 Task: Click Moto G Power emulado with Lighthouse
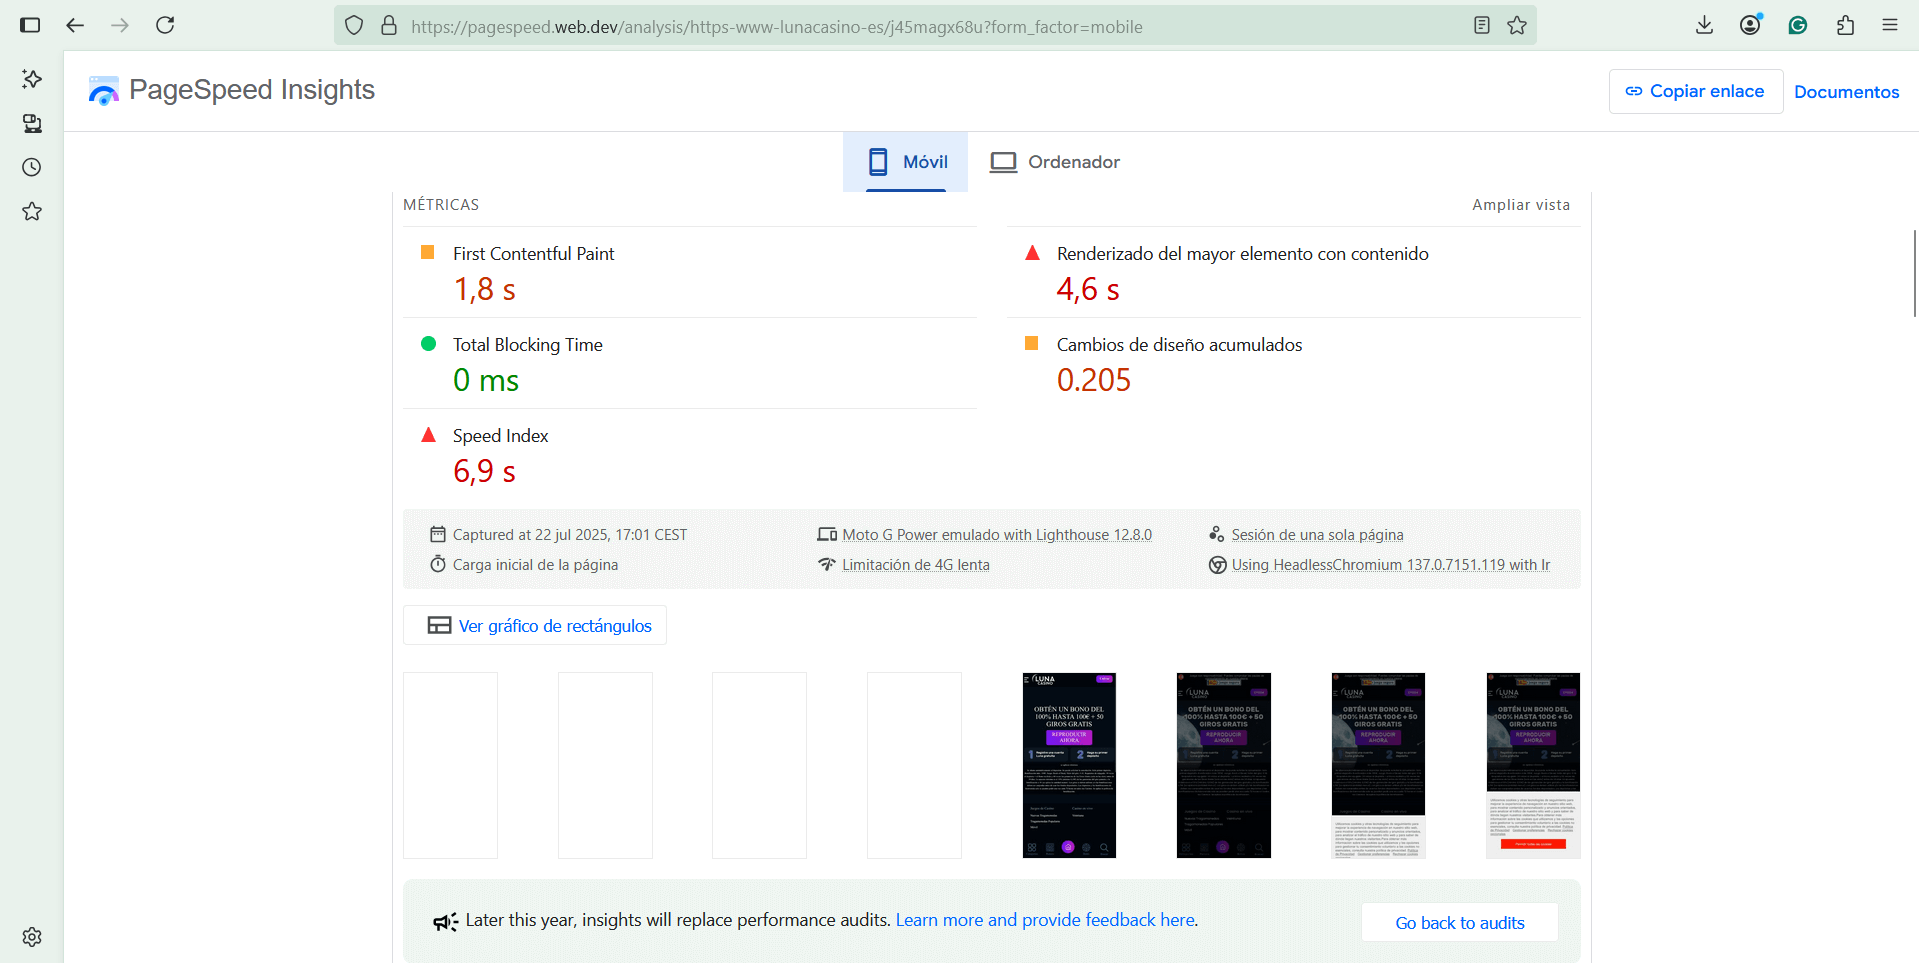point(997,535)
